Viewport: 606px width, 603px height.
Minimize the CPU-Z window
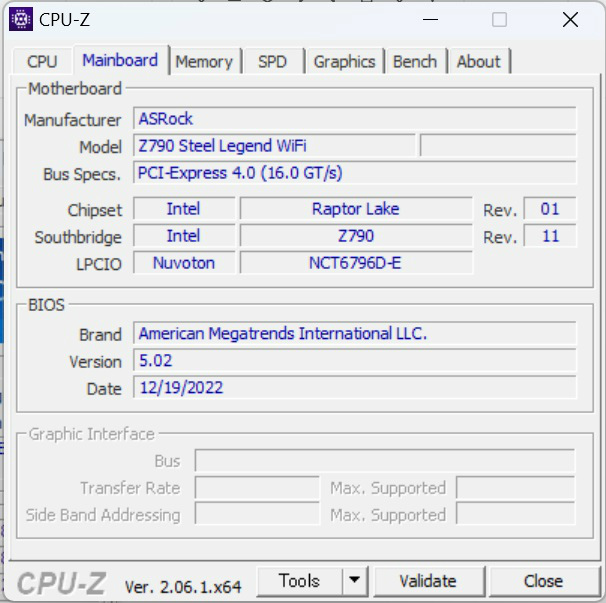(x=430, y=19)
